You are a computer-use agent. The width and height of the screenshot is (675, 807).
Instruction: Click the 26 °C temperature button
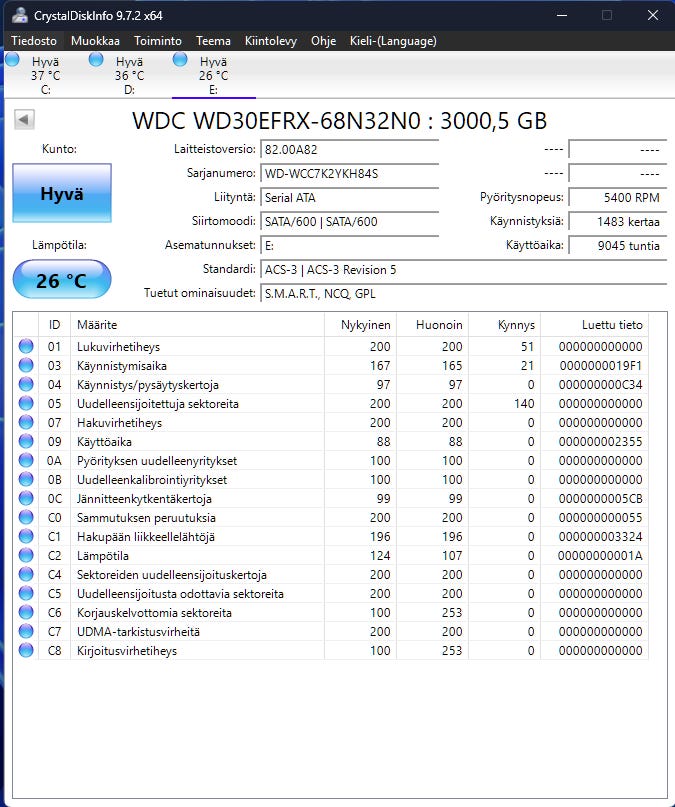(62, 279)
